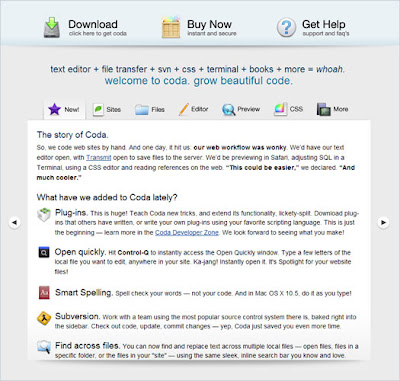Click the pencil Editor icon
The height and width of the screenshot is (381, 400).
[x=184, y=109]
